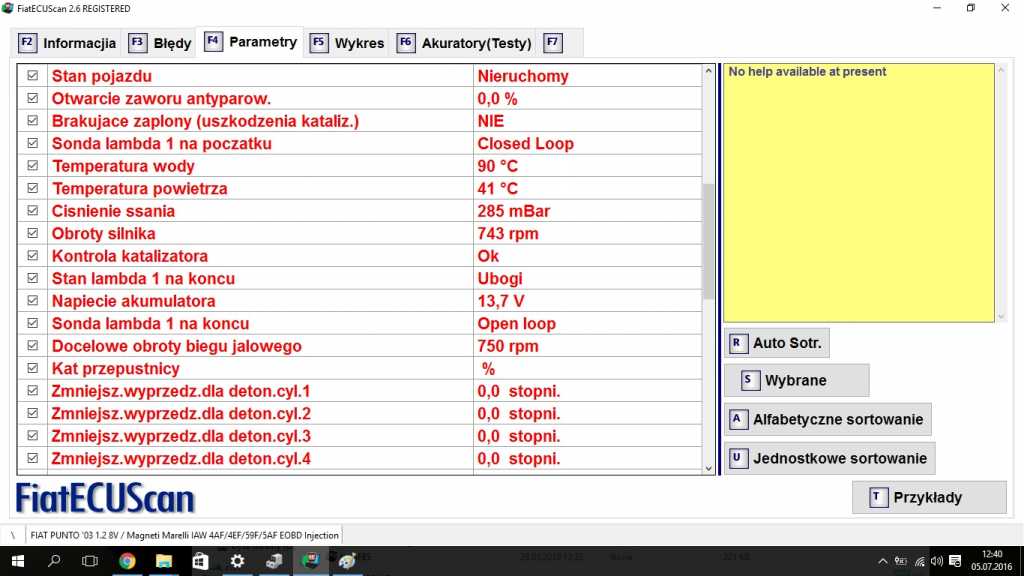Disable the Obroty silnika checkbox
The height and width of the screenshot is (576, 1024).
tap(33, 233)
